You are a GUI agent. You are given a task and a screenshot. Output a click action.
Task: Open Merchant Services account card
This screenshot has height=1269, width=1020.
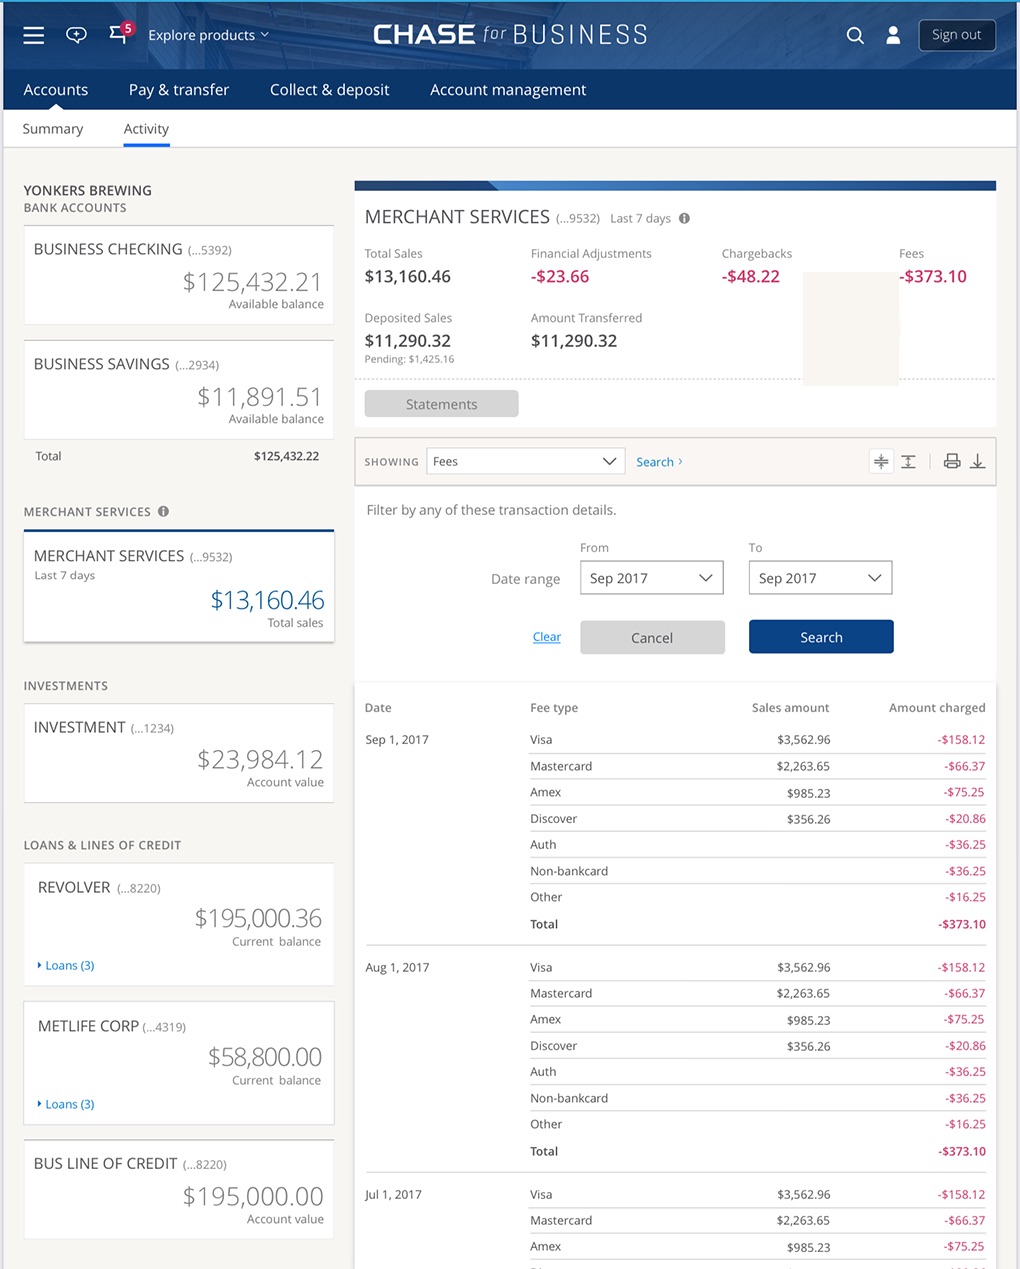179,586
